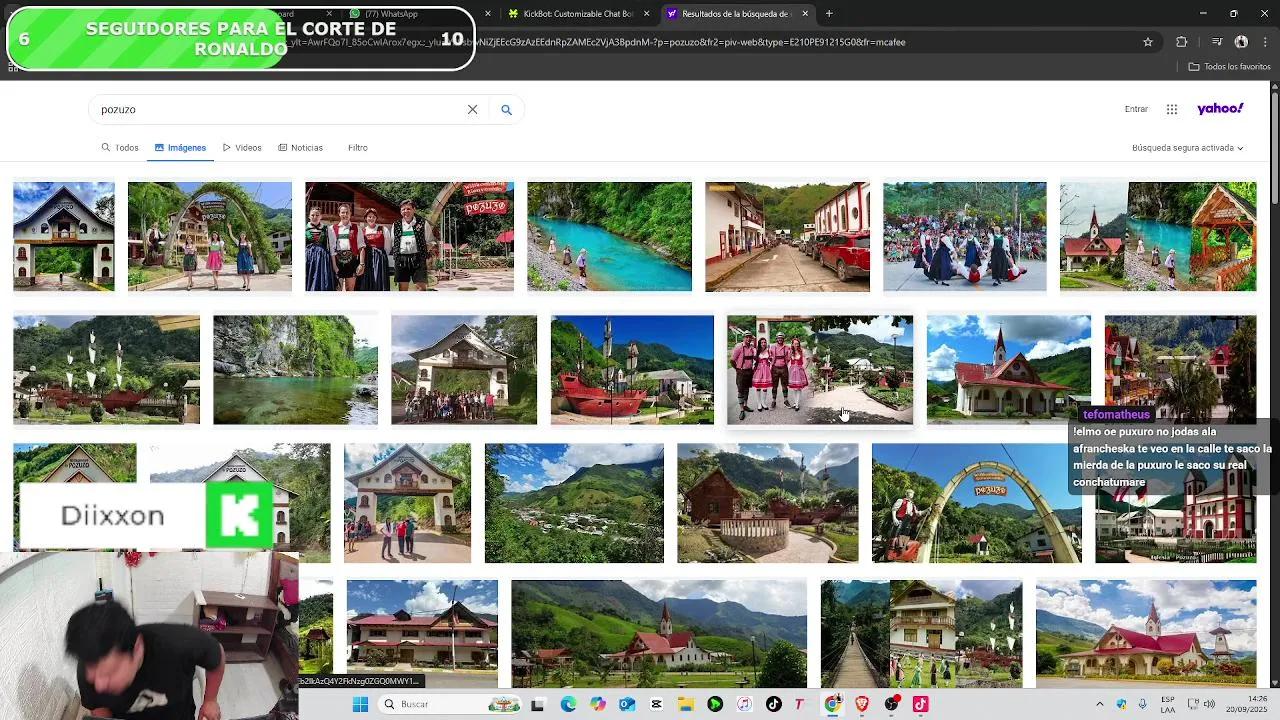Go to the Noticias results tab
Screen dimensions: 1280x720
click(x=300, y=147)
